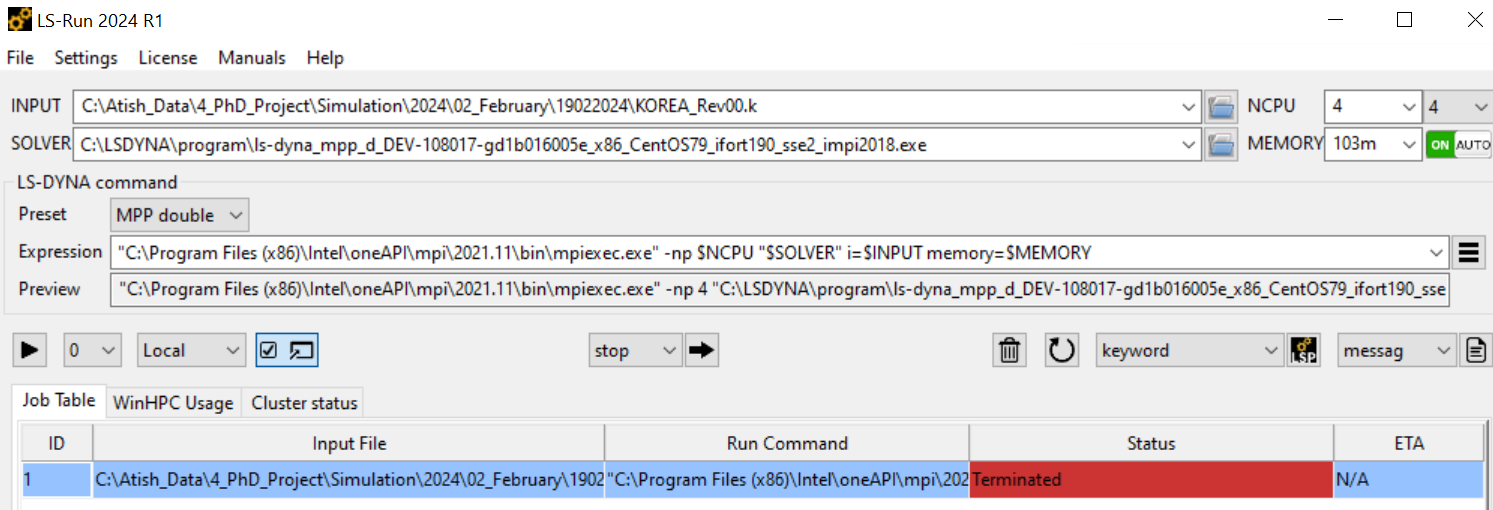The width and height of the screenshot is (1493, 510).
Task: Switch to the Job Table tab
Action: (x=59, y=400)
